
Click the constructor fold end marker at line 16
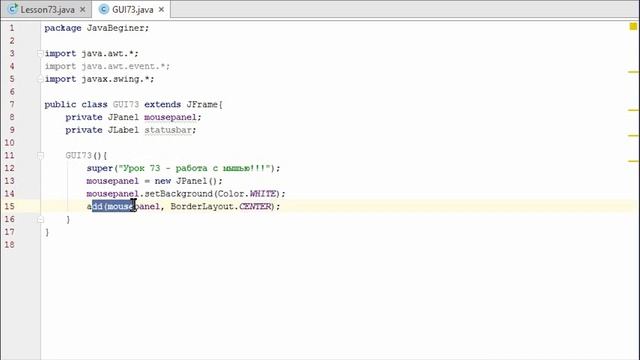coord(40,219)
